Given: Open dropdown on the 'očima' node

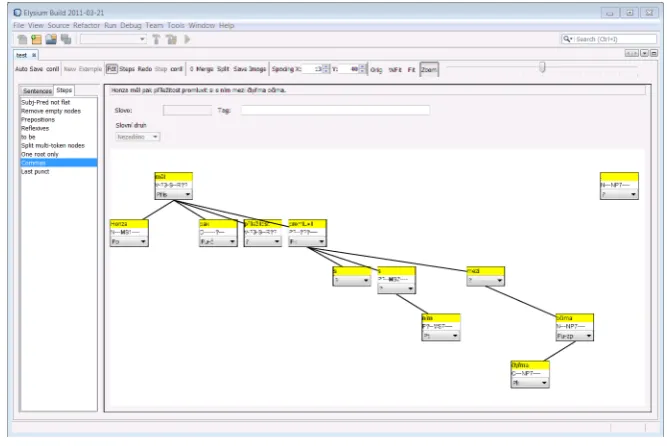Looking at the screenshot, I should point(574,336).
